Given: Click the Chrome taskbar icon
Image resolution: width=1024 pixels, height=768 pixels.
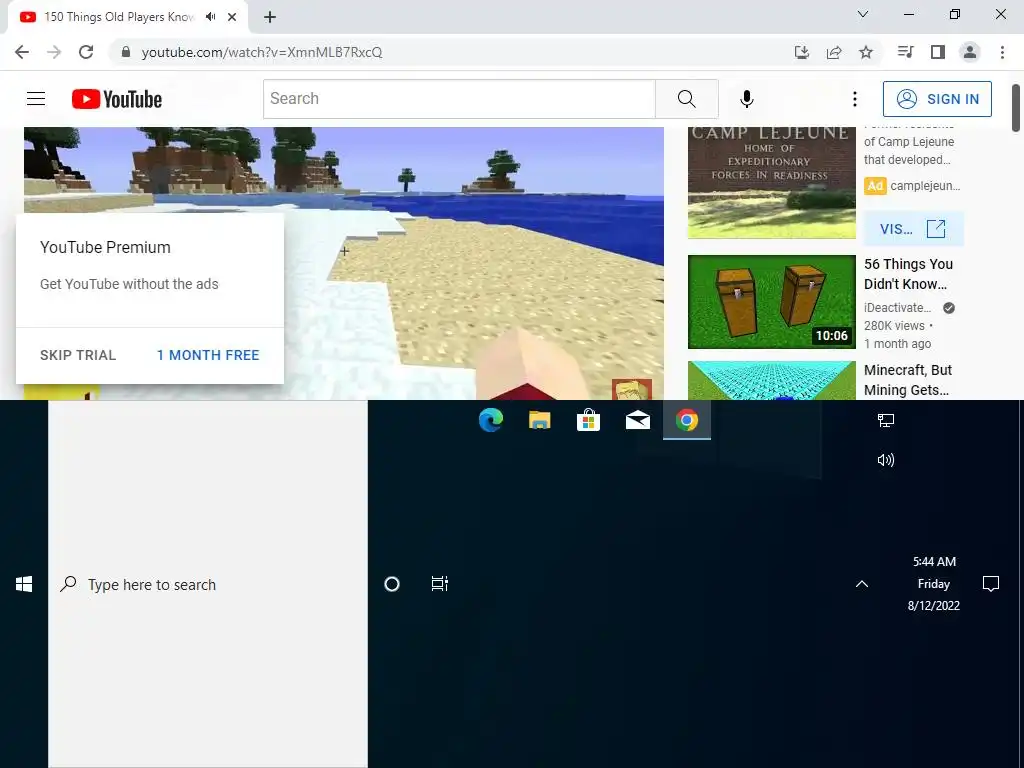Looking at the screenshot, I should click(686, 420).
